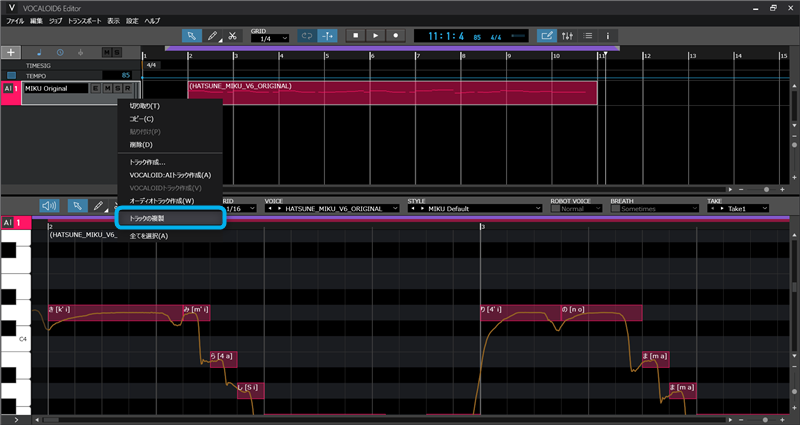
Task: Open the 編集 menu
Action: (x=36, y=21)
